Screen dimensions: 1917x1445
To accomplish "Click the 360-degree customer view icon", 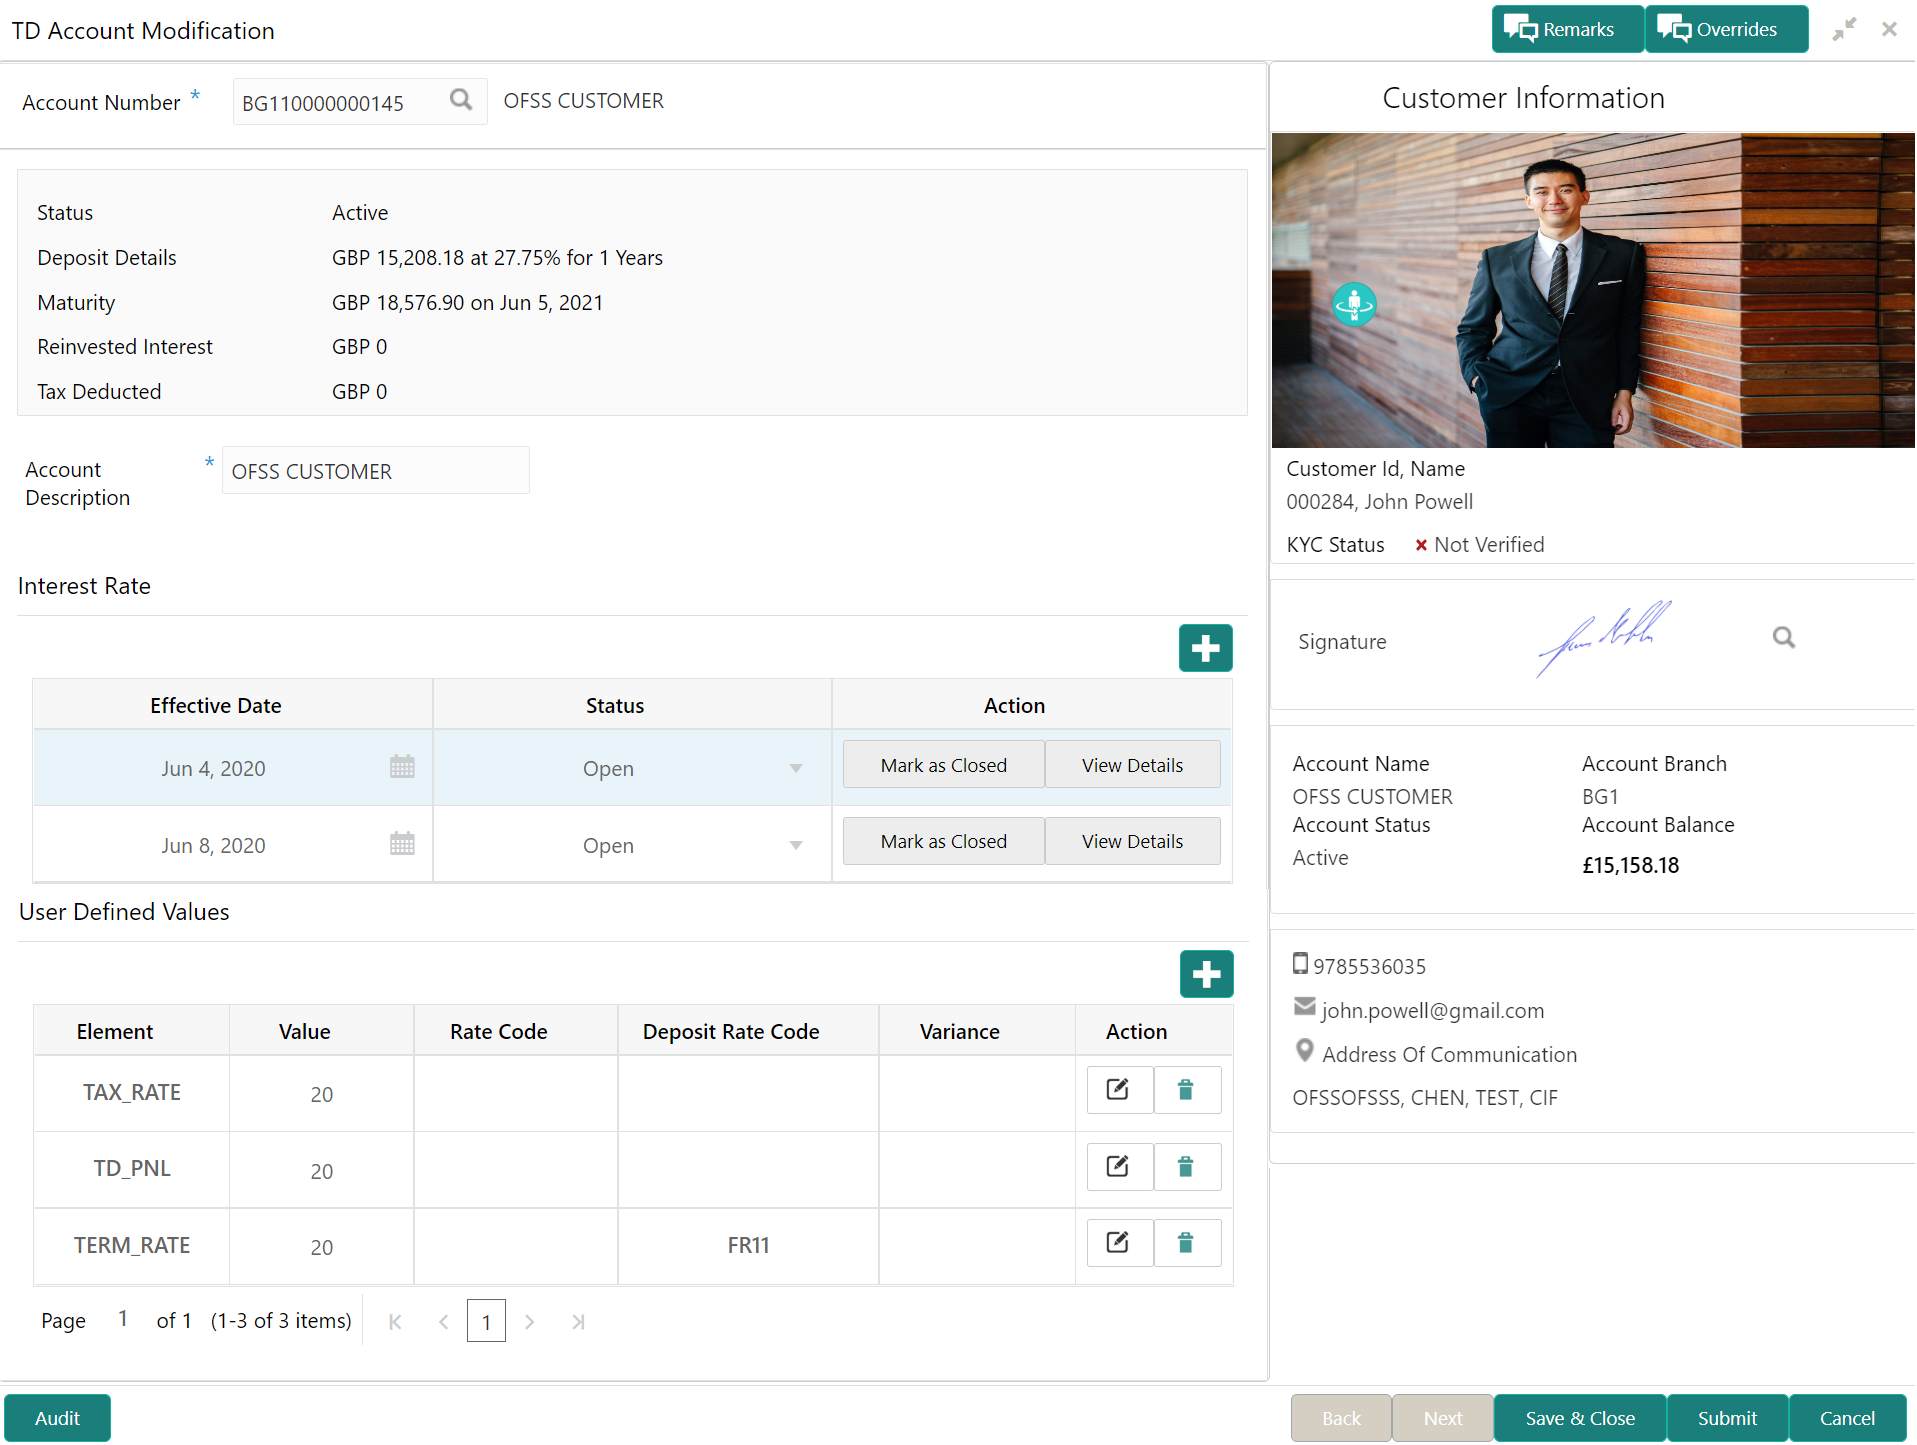I will (1354, 304).
